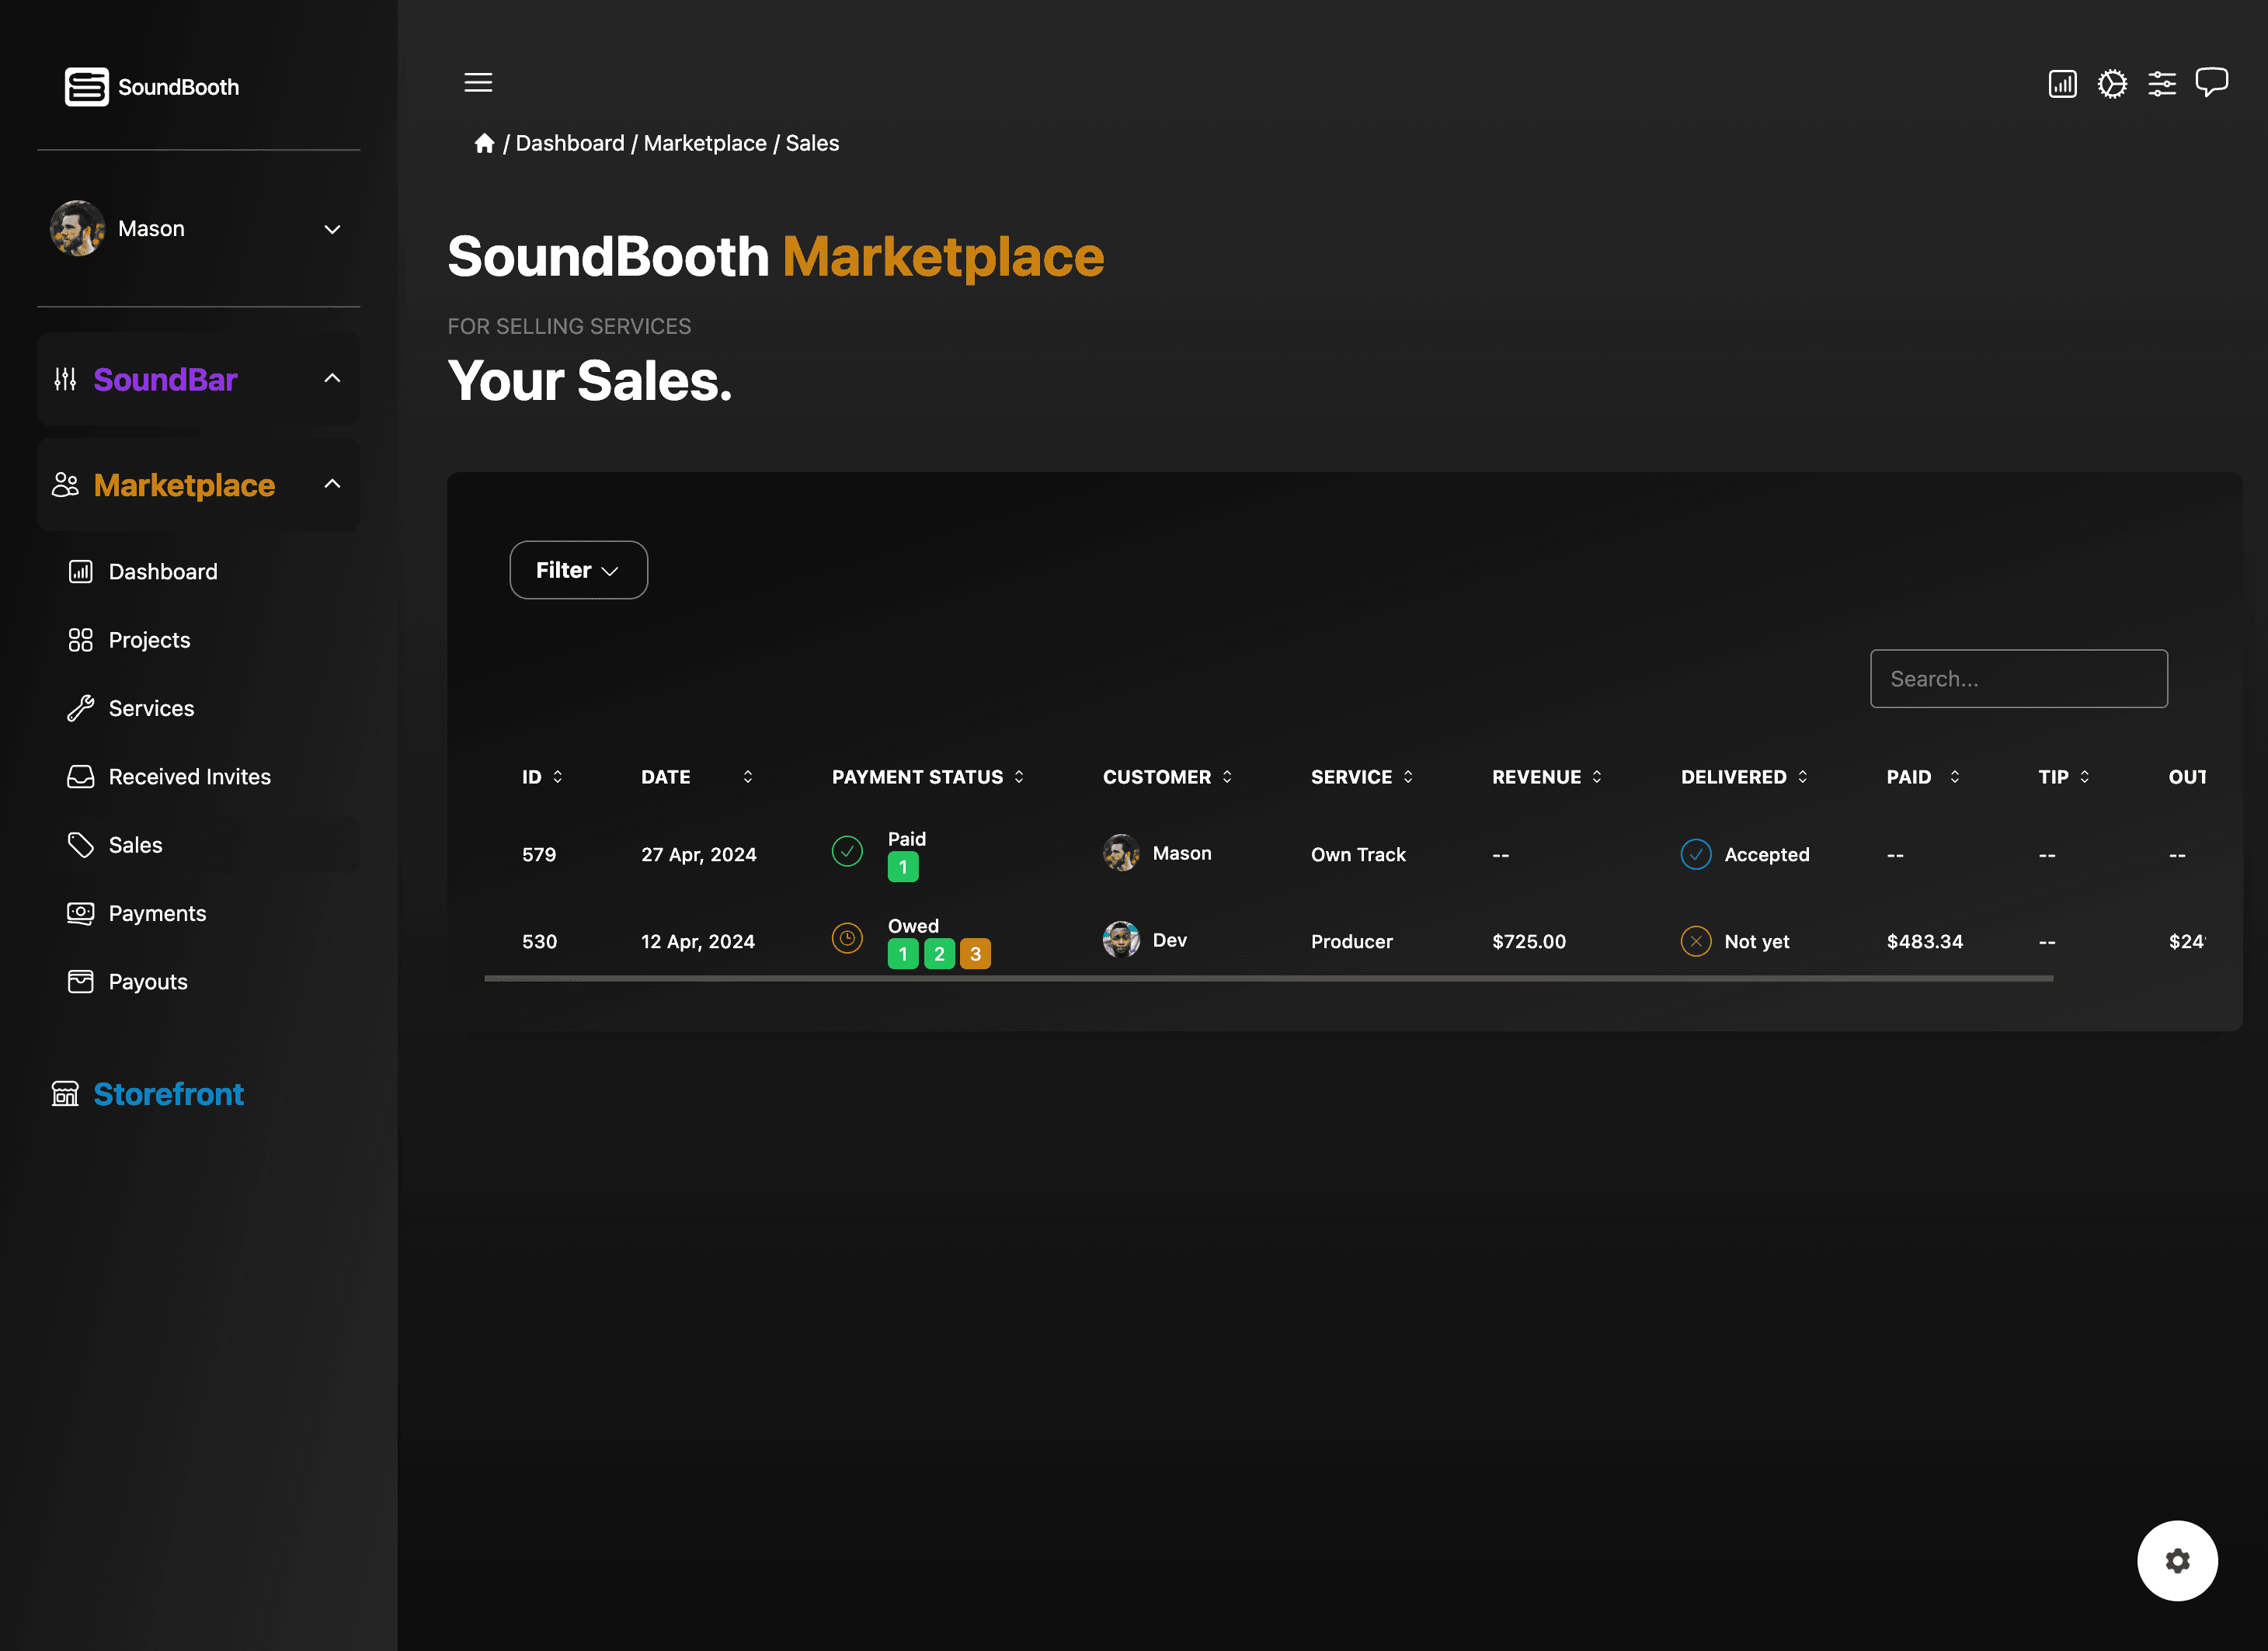Open the Filter dropdown
Screen dimensions: 2268x1651
[578, 569]
